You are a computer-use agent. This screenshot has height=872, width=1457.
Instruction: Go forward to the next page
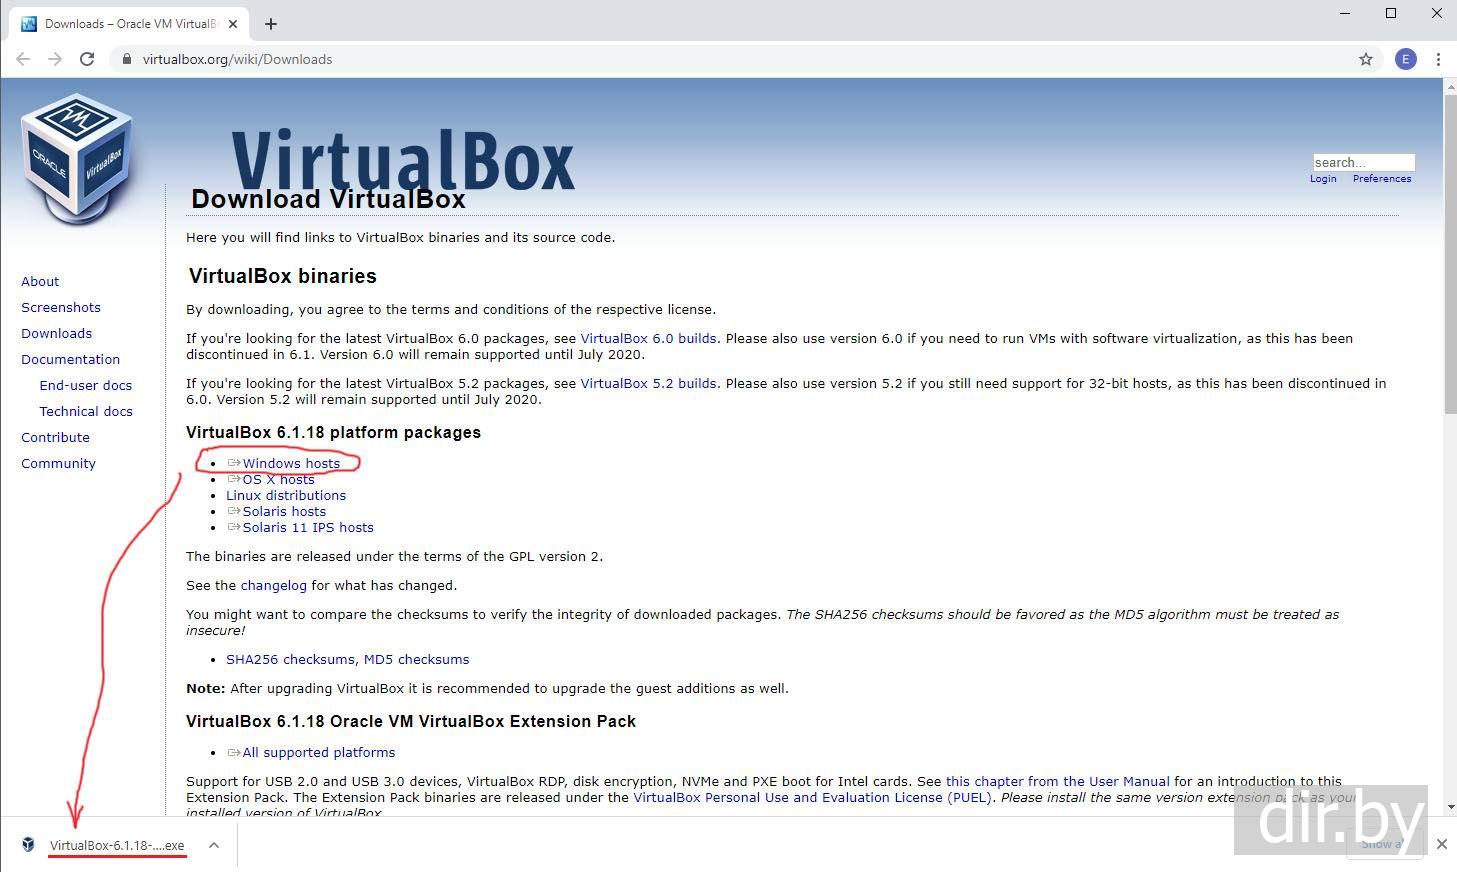55,59
